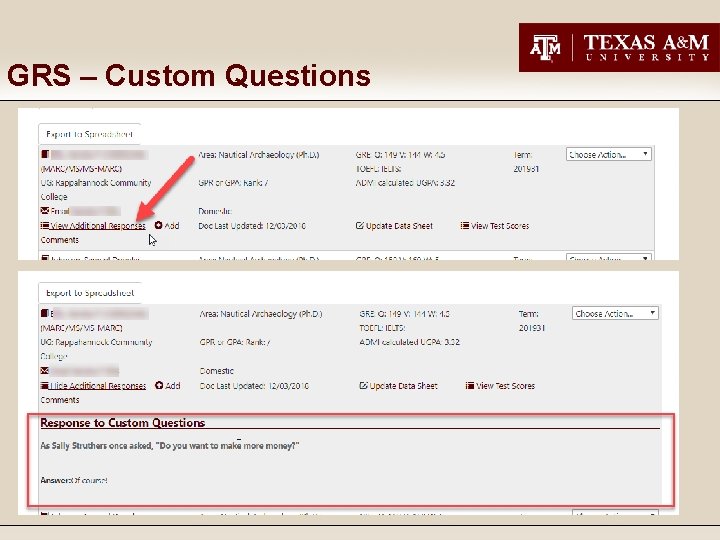
Task: Open View Test Scores link in upper panel
Action: click(x=500, y=226)
